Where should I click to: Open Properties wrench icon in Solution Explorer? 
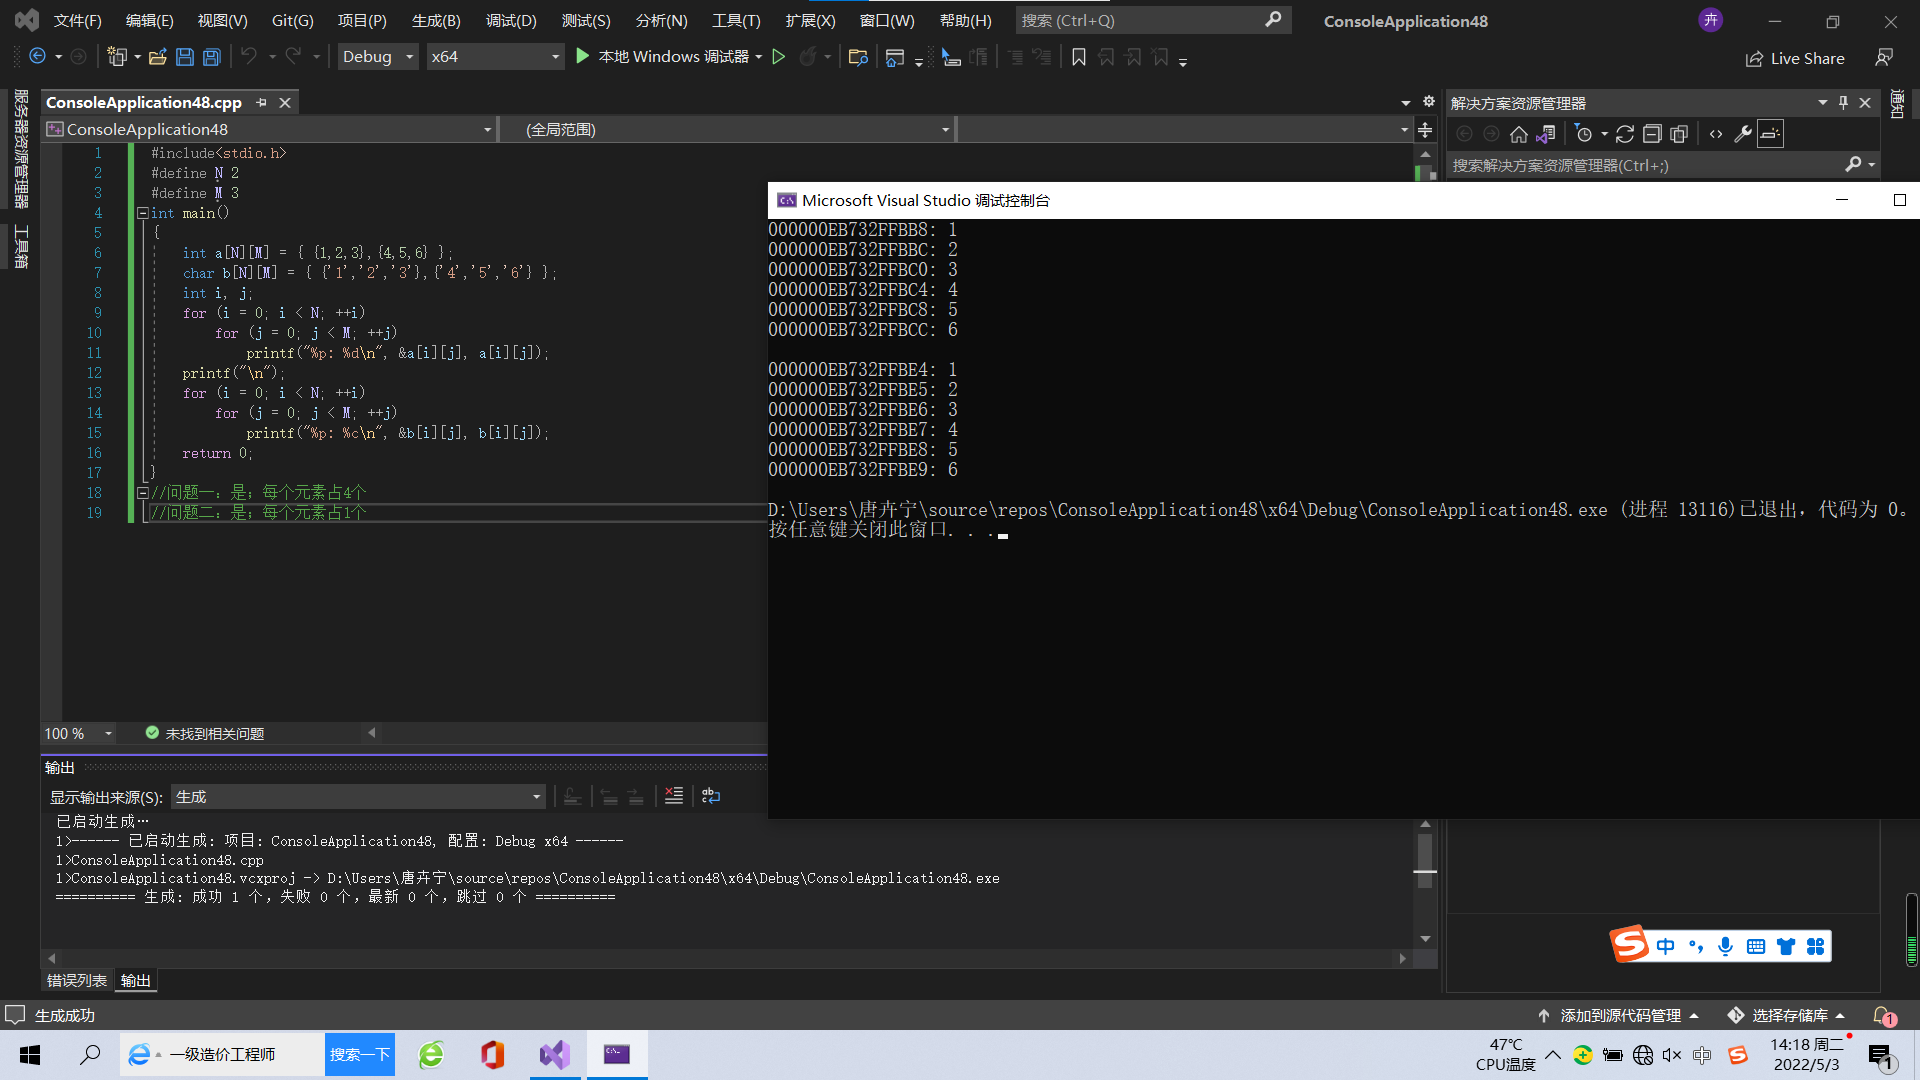point(1743,134)
